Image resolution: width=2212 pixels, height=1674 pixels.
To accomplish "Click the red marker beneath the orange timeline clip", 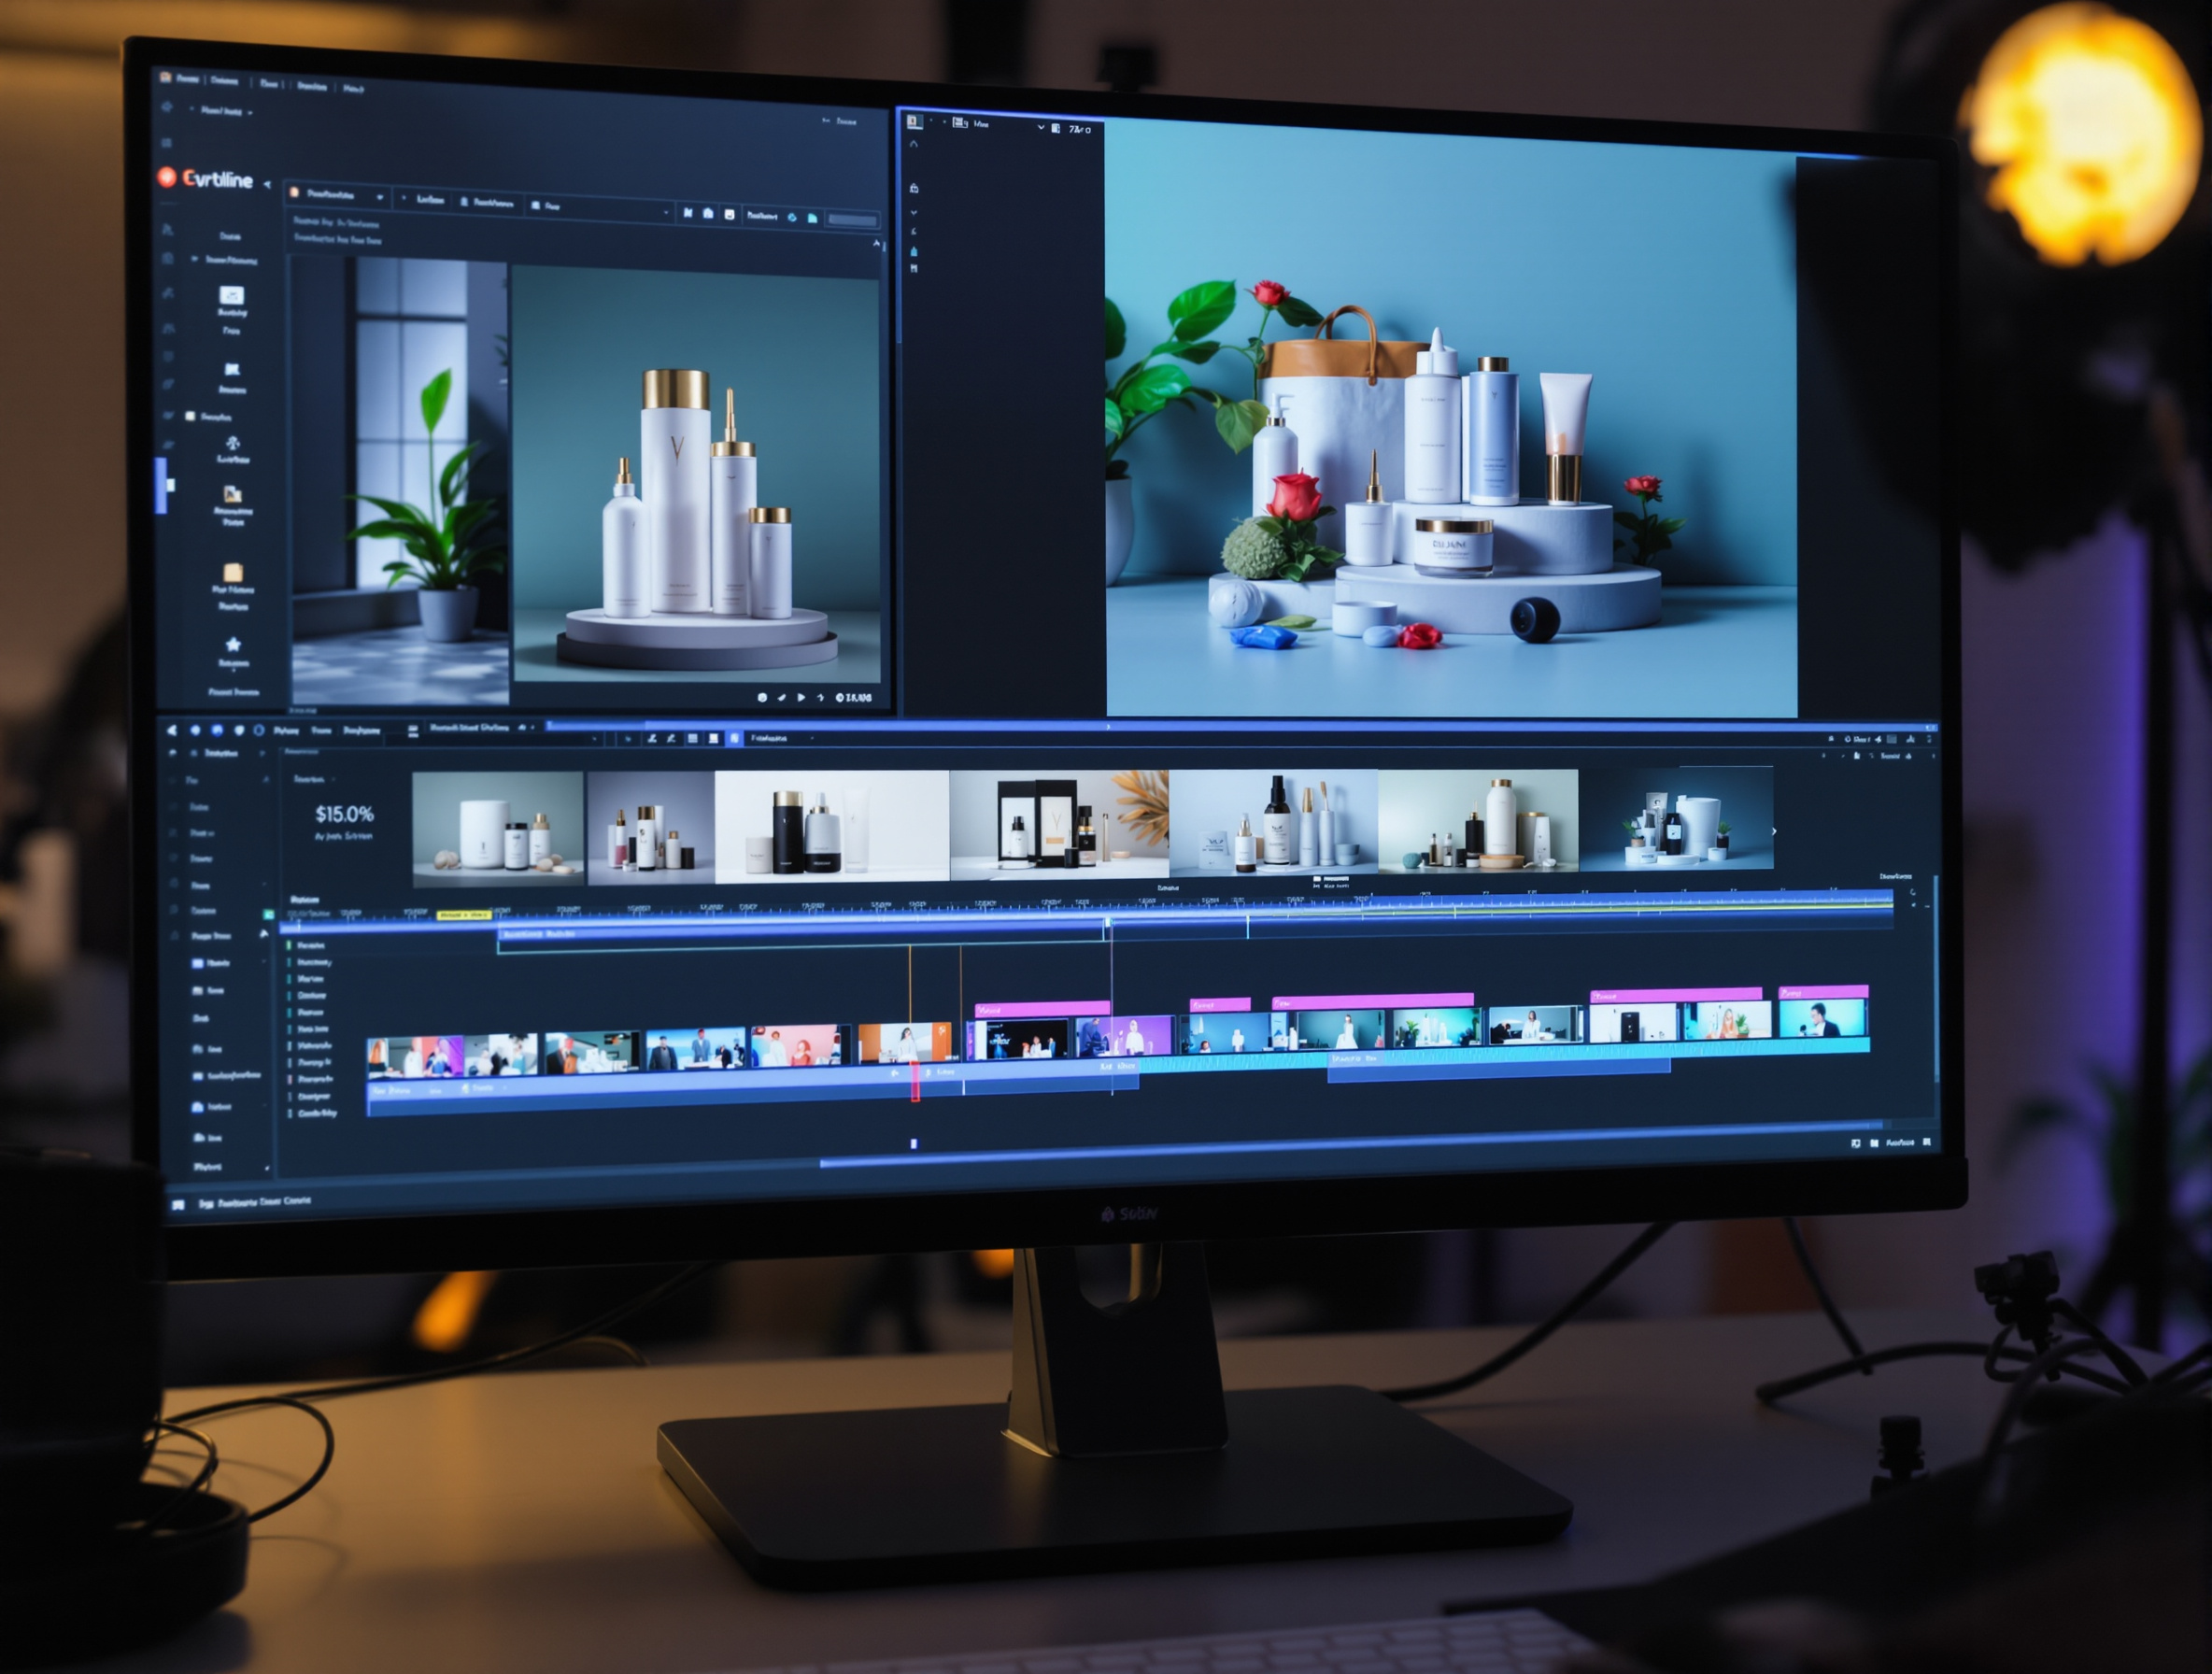I will pos(915,1084).
